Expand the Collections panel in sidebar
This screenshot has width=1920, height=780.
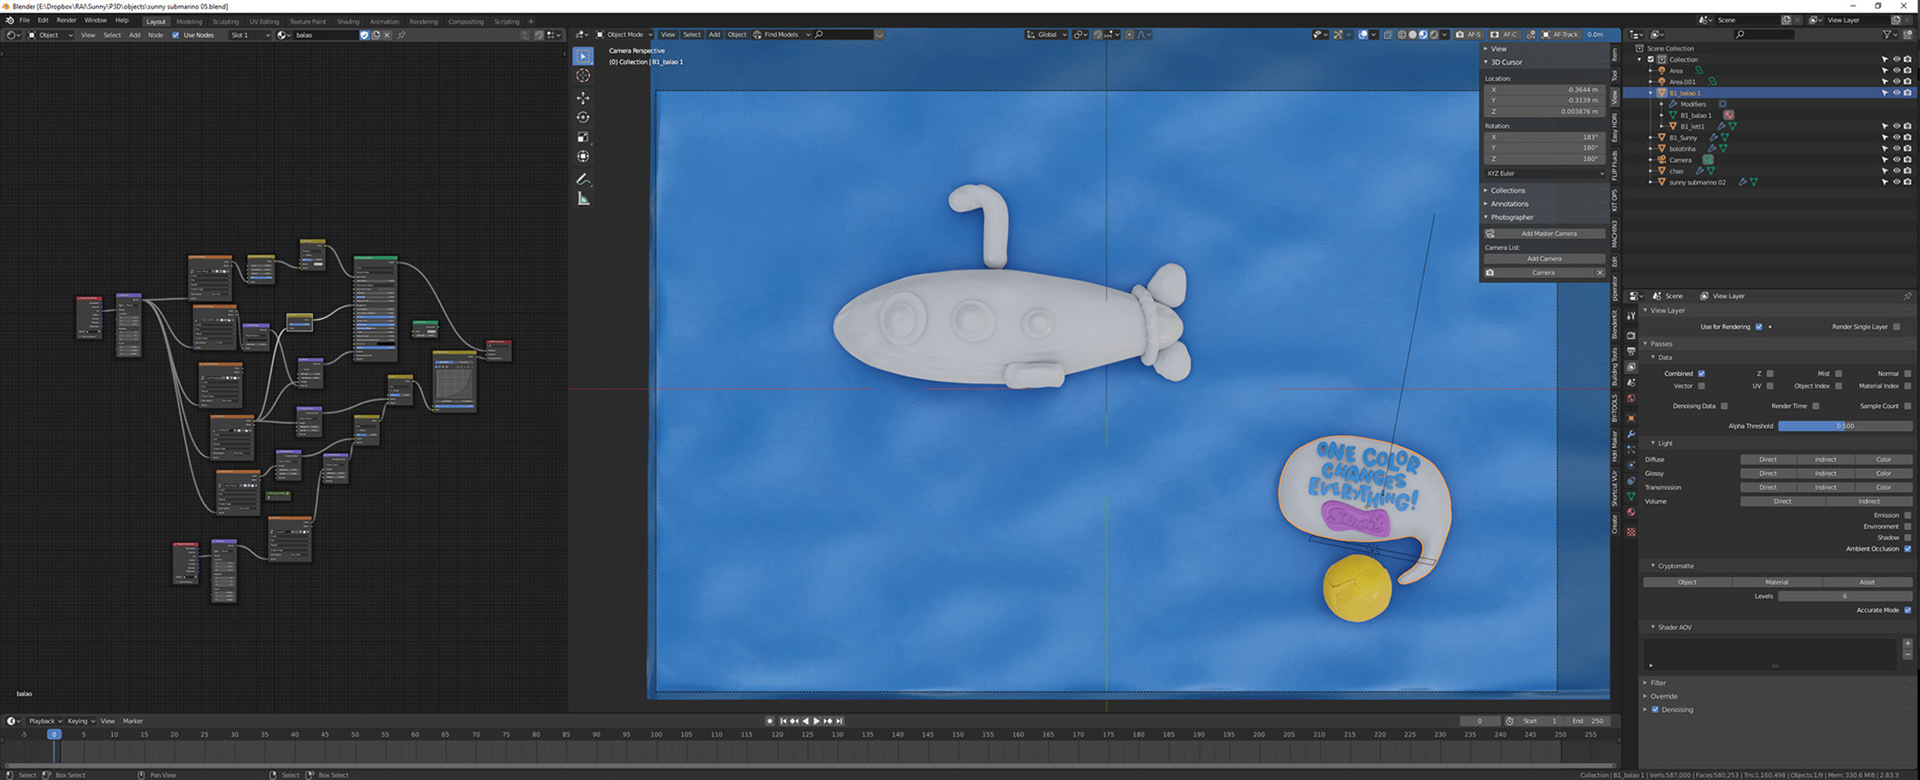1508,190
